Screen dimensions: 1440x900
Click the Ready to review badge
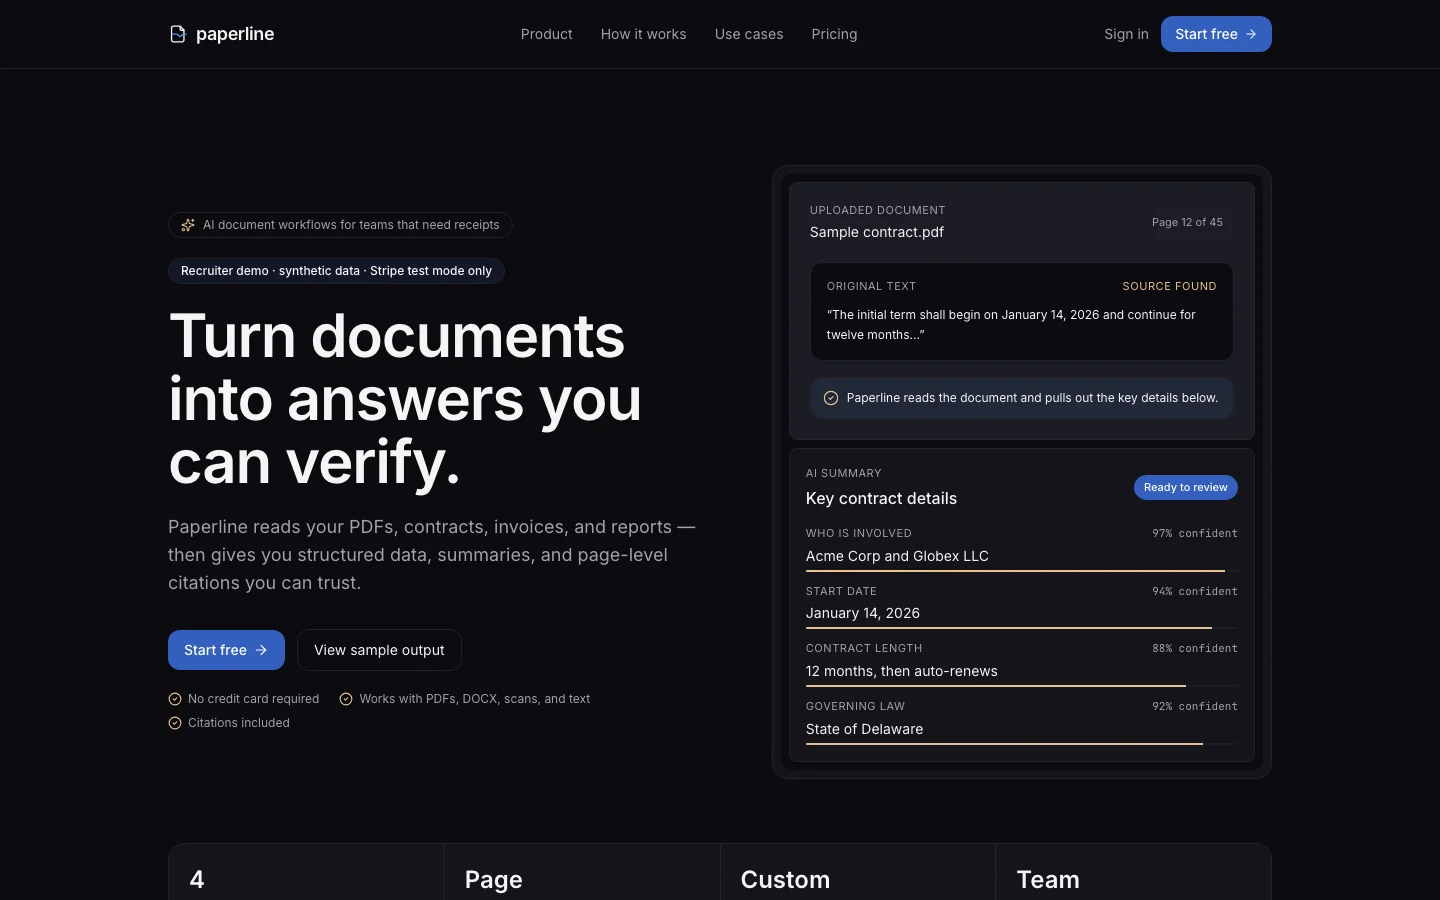(x=1186, y=487)
